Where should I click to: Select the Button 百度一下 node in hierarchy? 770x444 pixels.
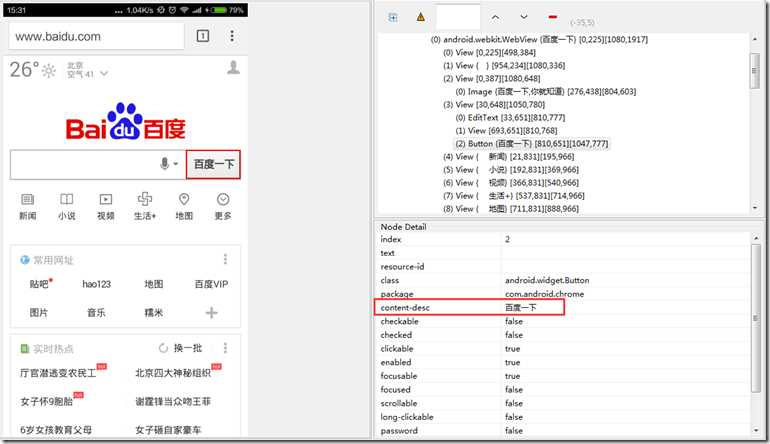(x=532, y=143)
